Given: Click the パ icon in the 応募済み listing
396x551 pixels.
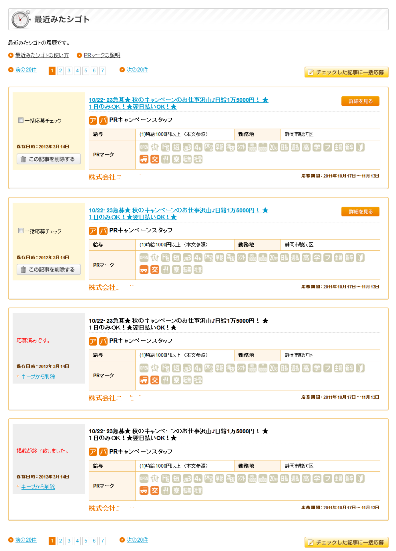Looking at the screenshot, I should pos(103,341).
